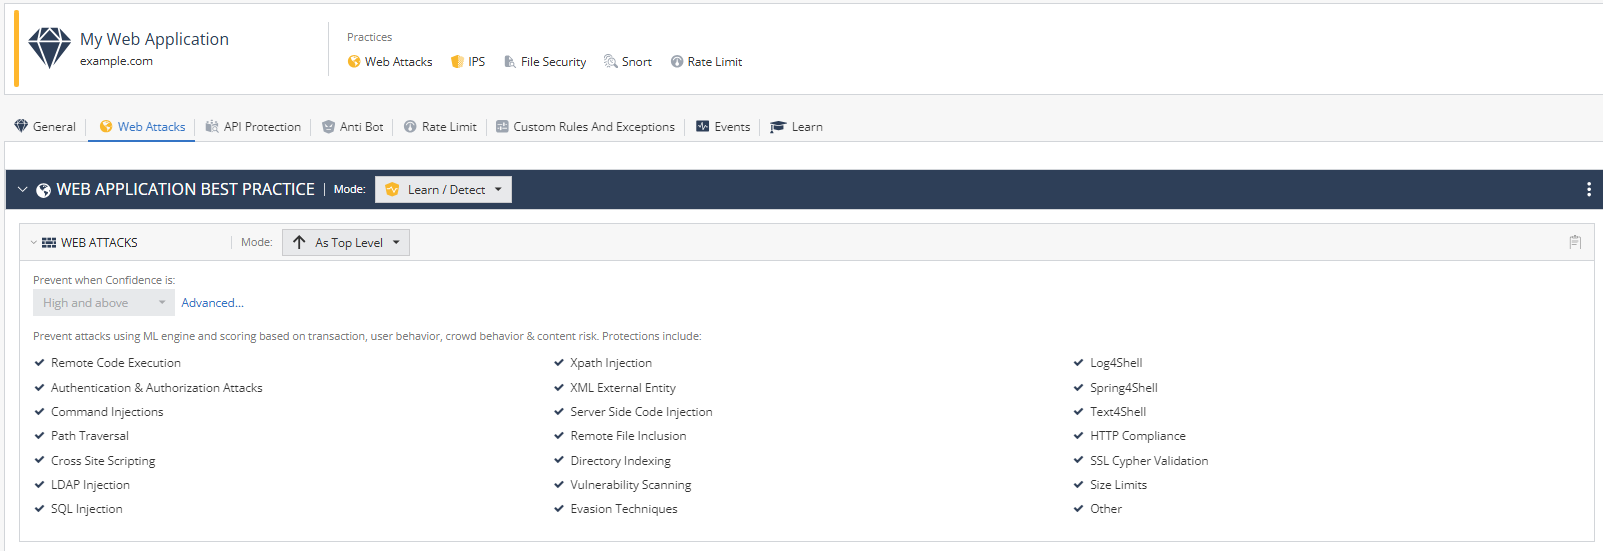Toggle the Xpath Injection checkmark

coord(559,363)
